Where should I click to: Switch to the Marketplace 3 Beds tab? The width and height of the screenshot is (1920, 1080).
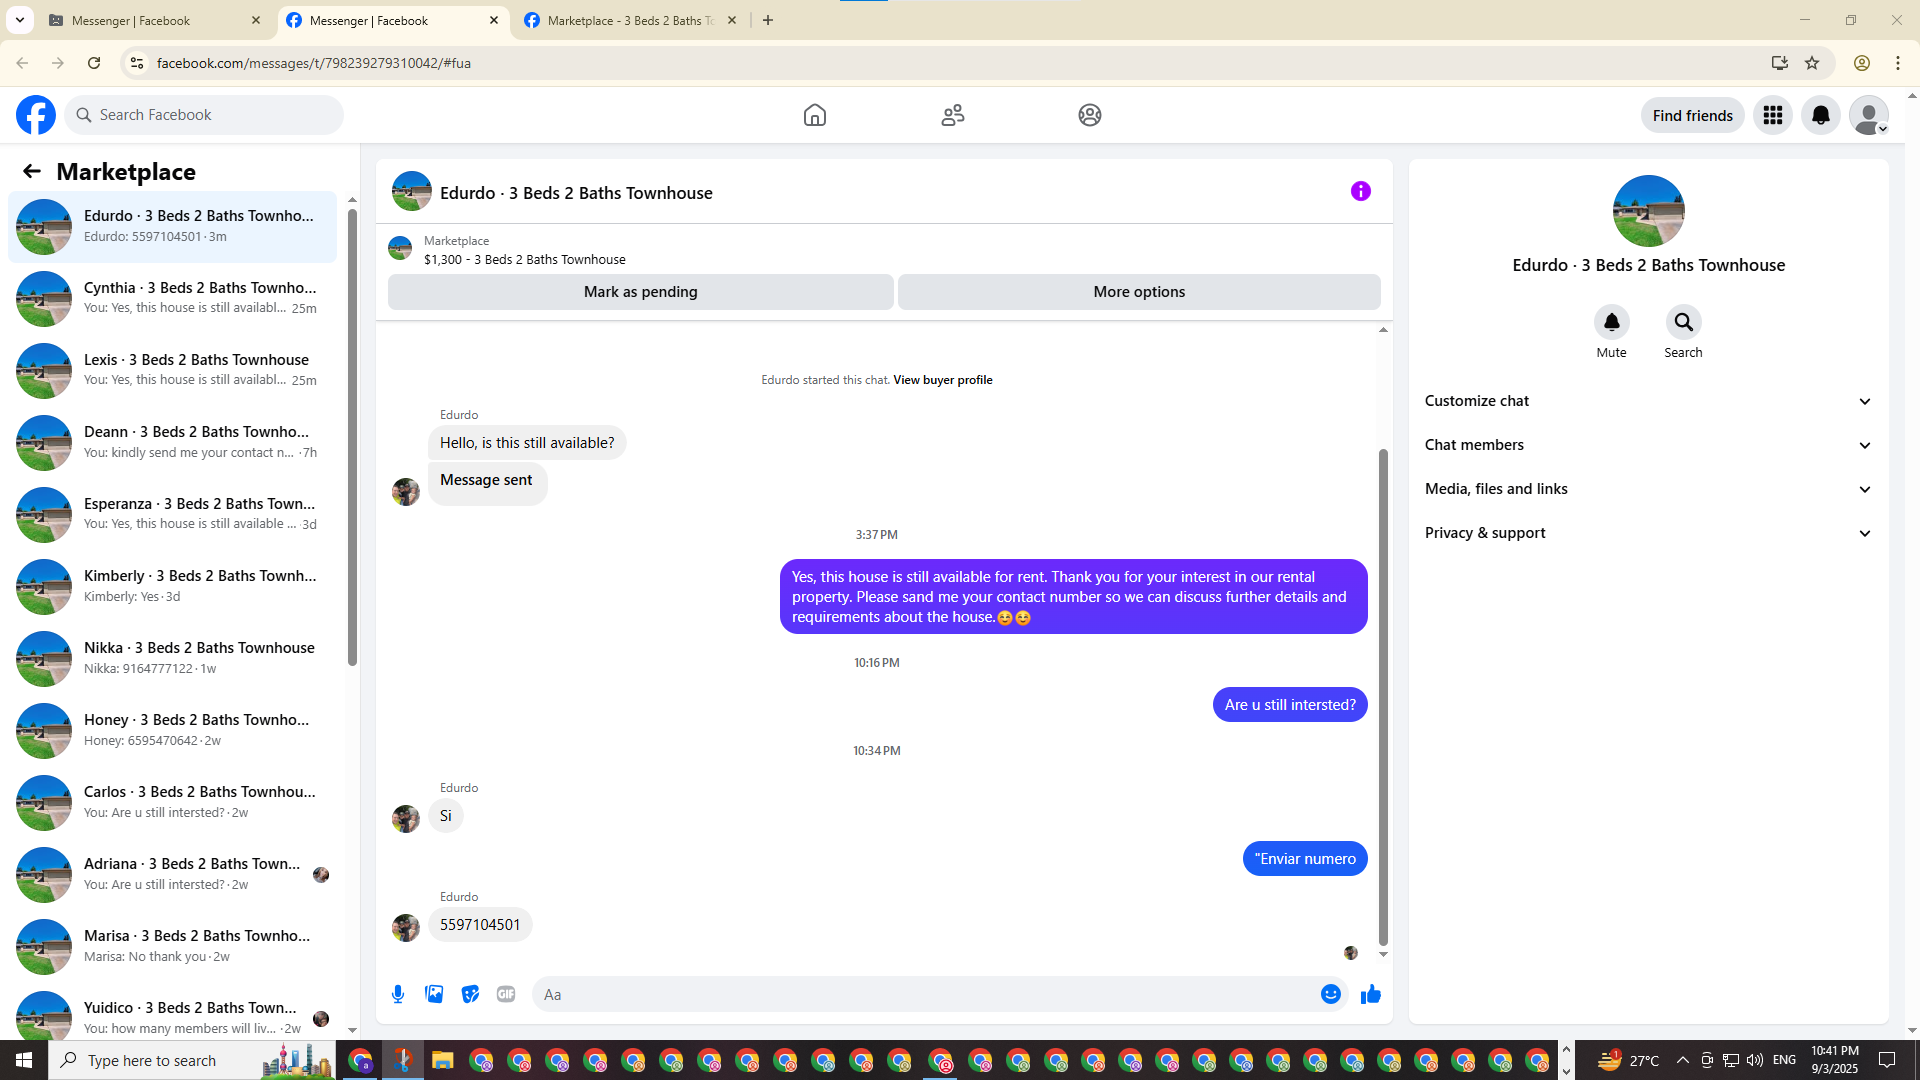630,20
